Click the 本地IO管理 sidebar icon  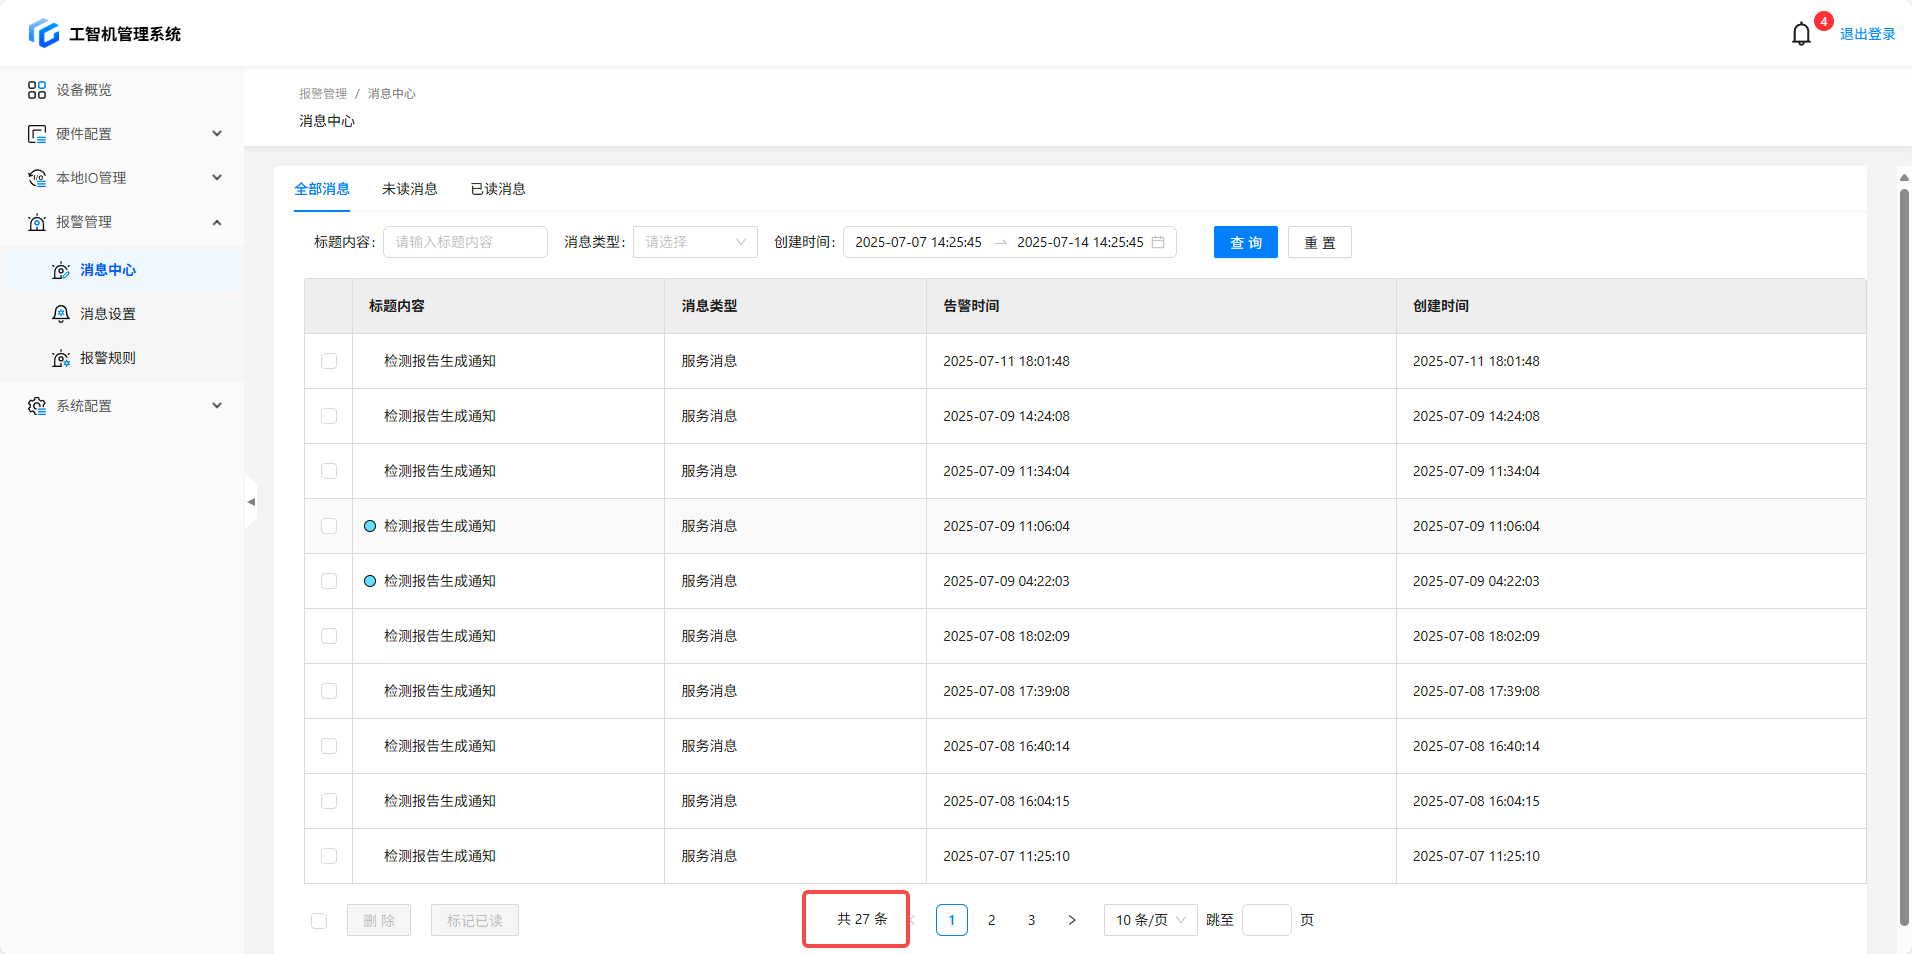tap(37, 178)
